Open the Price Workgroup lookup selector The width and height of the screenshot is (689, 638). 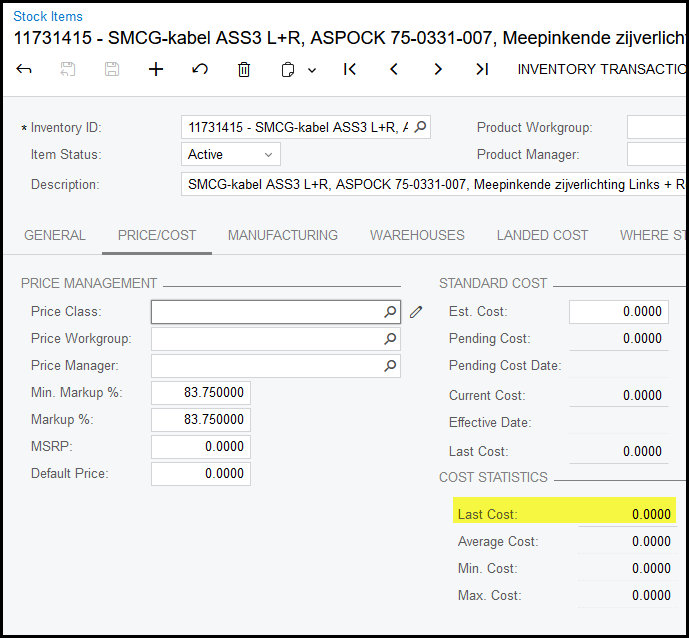tap(390, 339)
